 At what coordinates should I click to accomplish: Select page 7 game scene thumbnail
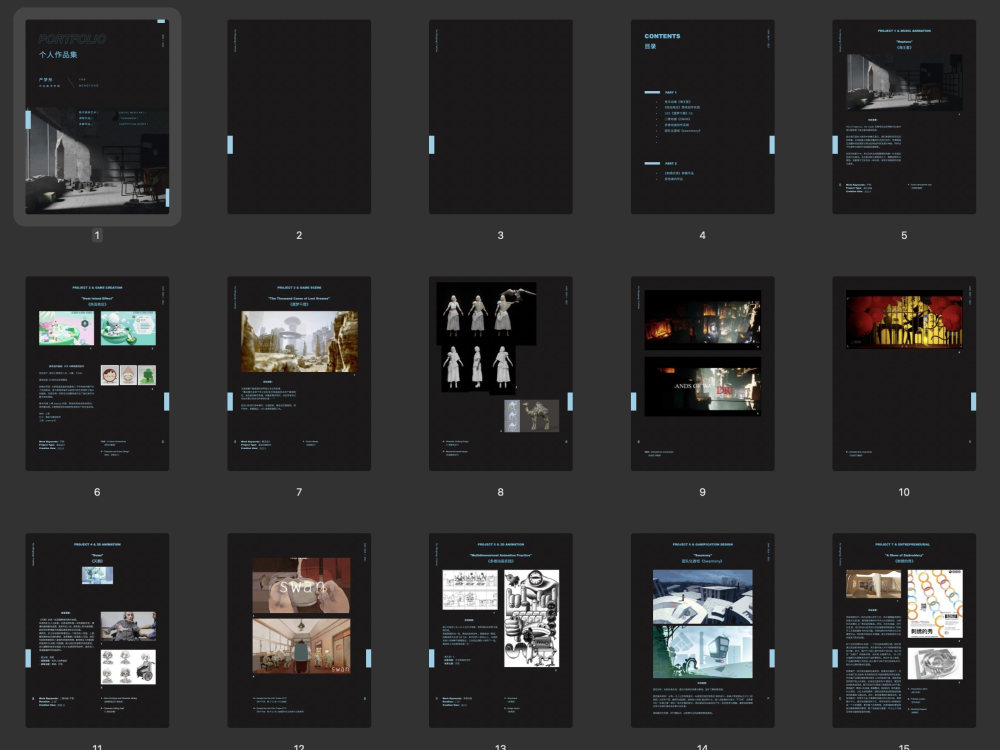coord(299,374)
